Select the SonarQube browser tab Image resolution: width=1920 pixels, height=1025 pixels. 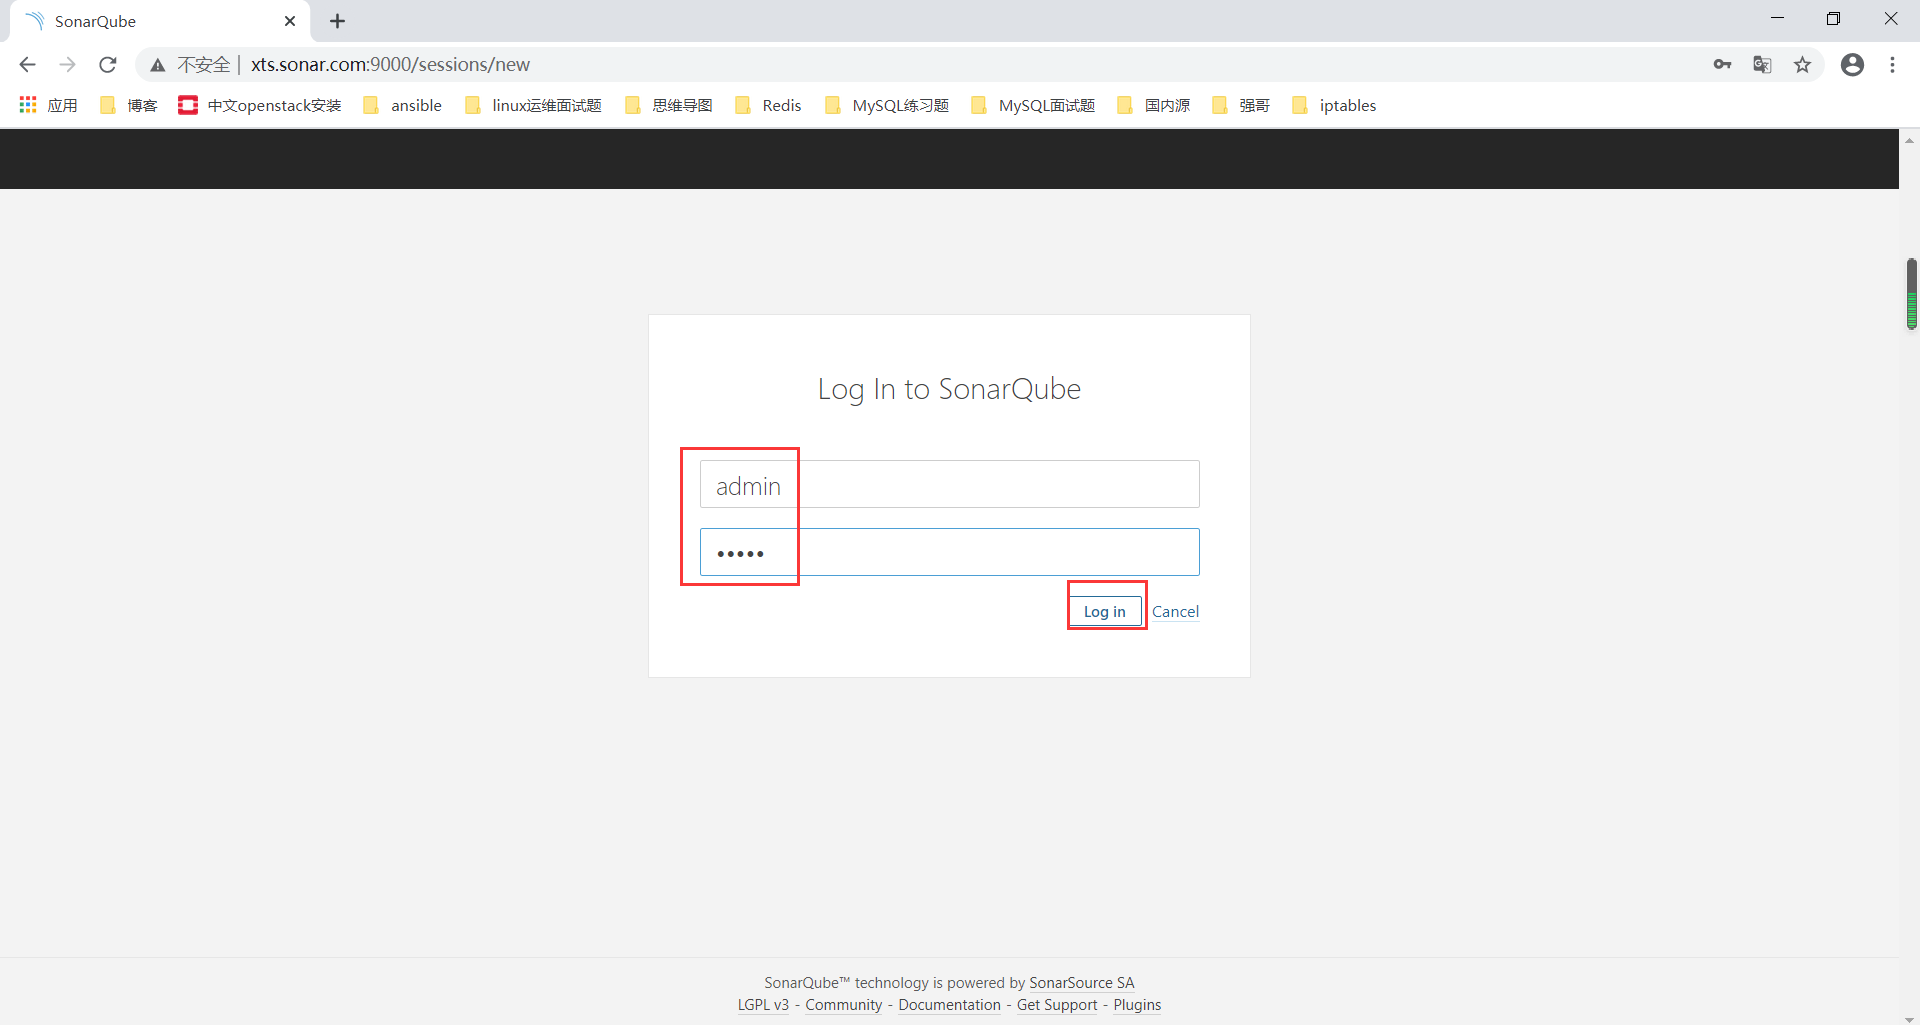point(160,21)
